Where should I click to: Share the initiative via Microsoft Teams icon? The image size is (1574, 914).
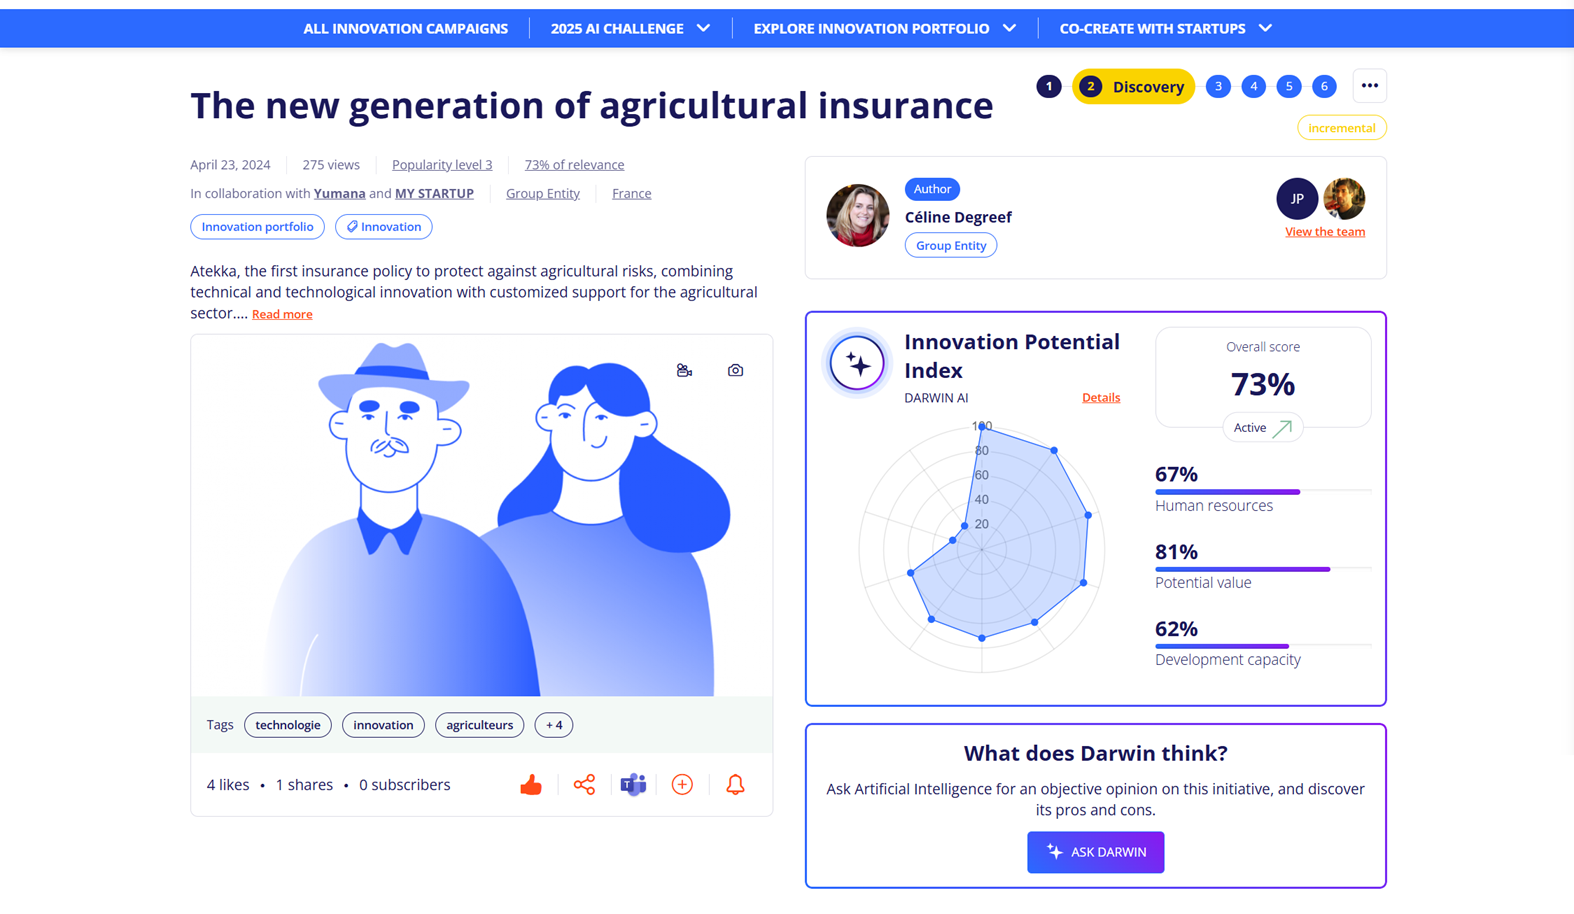click(x=633, y=784)
